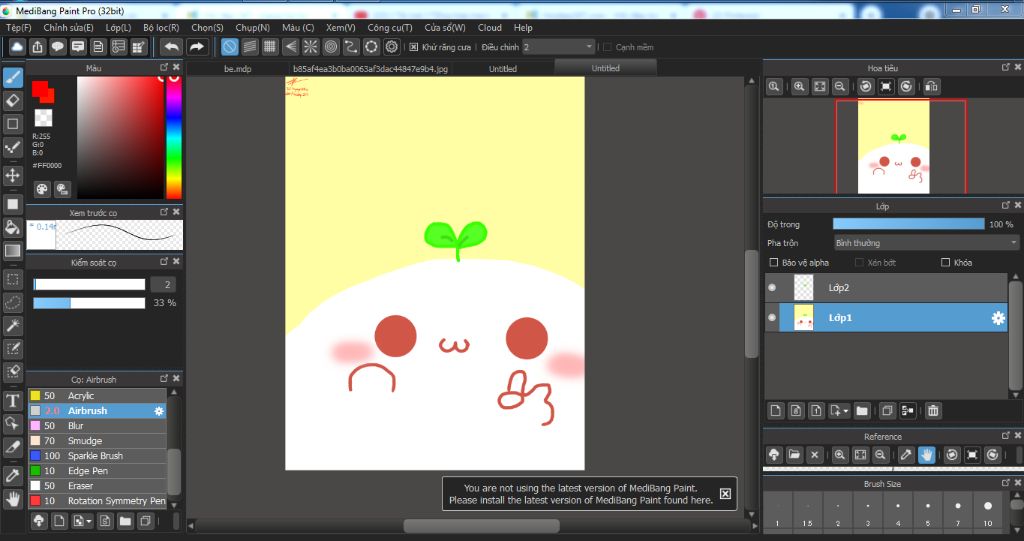Hide the Lớp1 layer visibility dot

(x=772, y=318)
